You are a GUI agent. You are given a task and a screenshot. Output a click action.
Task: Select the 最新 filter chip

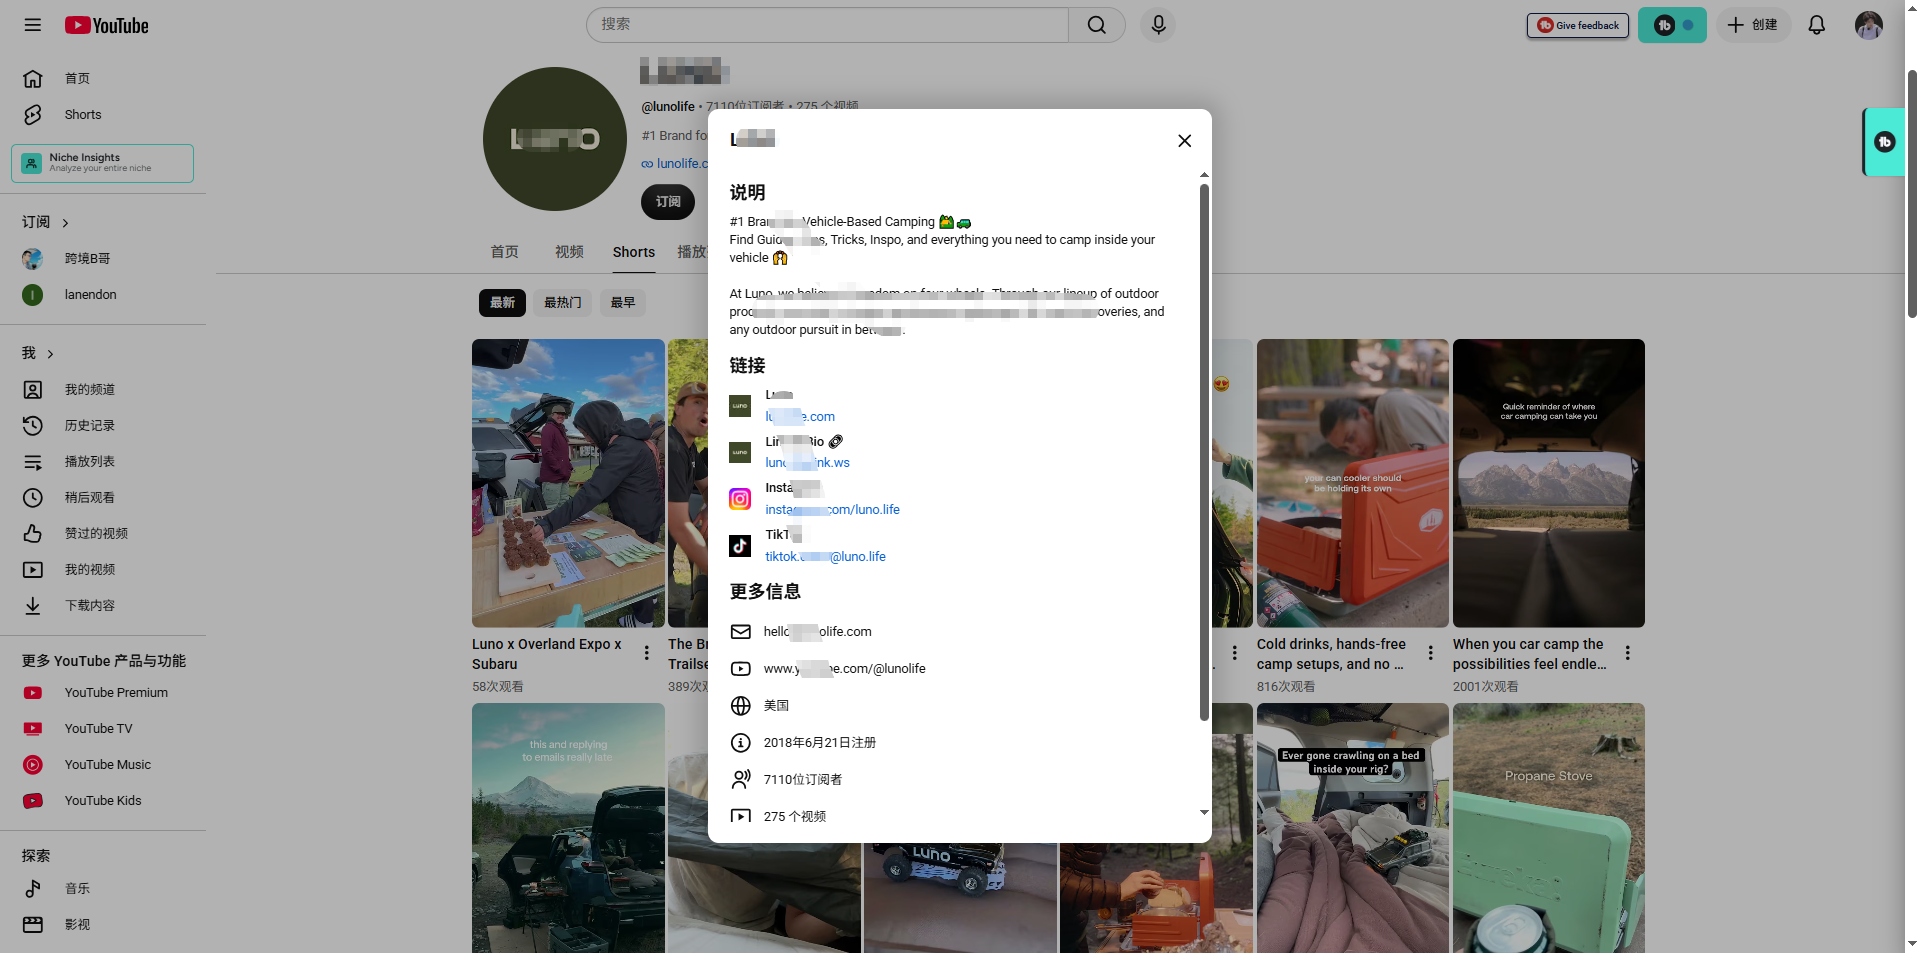pos(502,303)
